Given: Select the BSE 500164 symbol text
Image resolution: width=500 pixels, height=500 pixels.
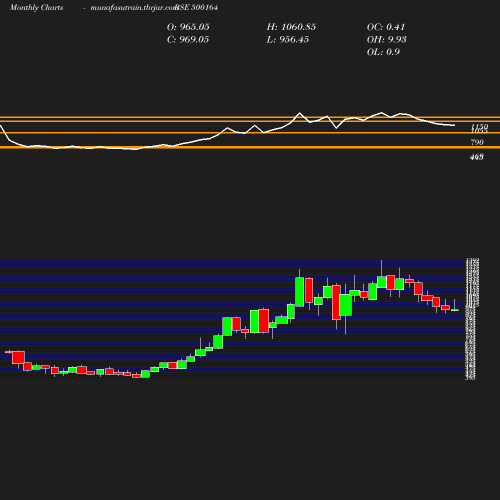Looking at the screenshot, I should (197, 8).
